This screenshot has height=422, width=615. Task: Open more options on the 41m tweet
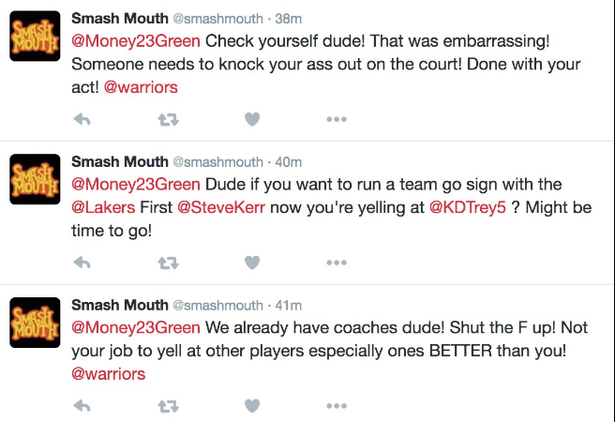[x=337, y=406]
